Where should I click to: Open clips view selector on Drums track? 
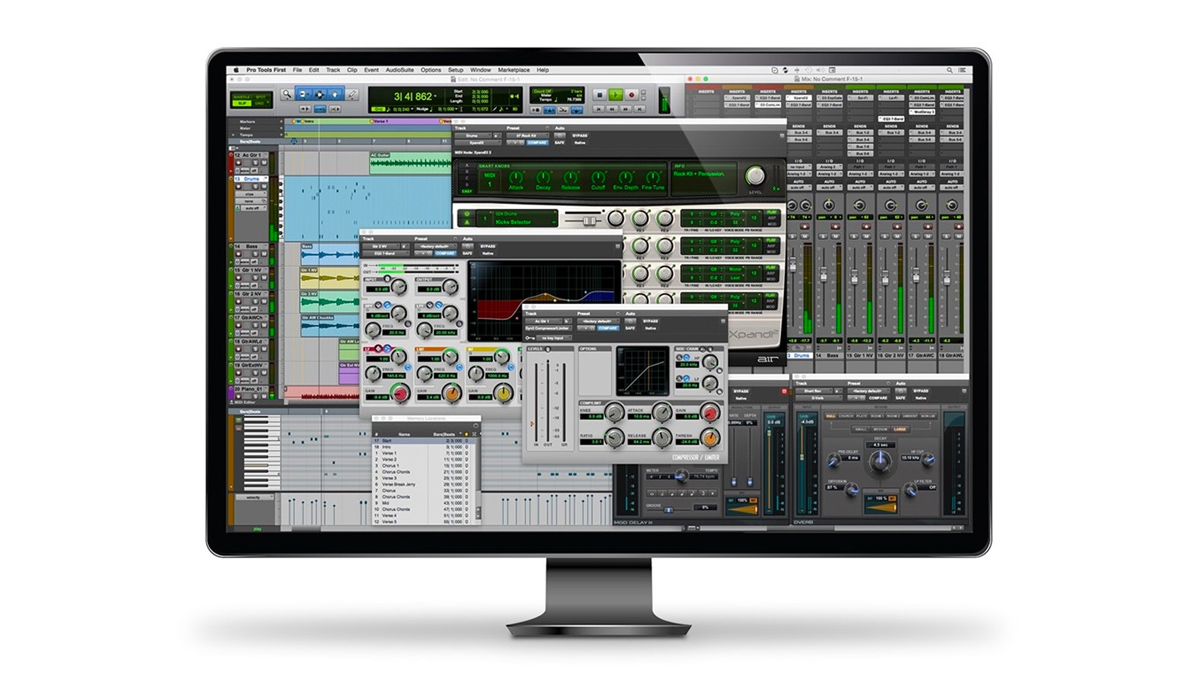pos(250,194)
